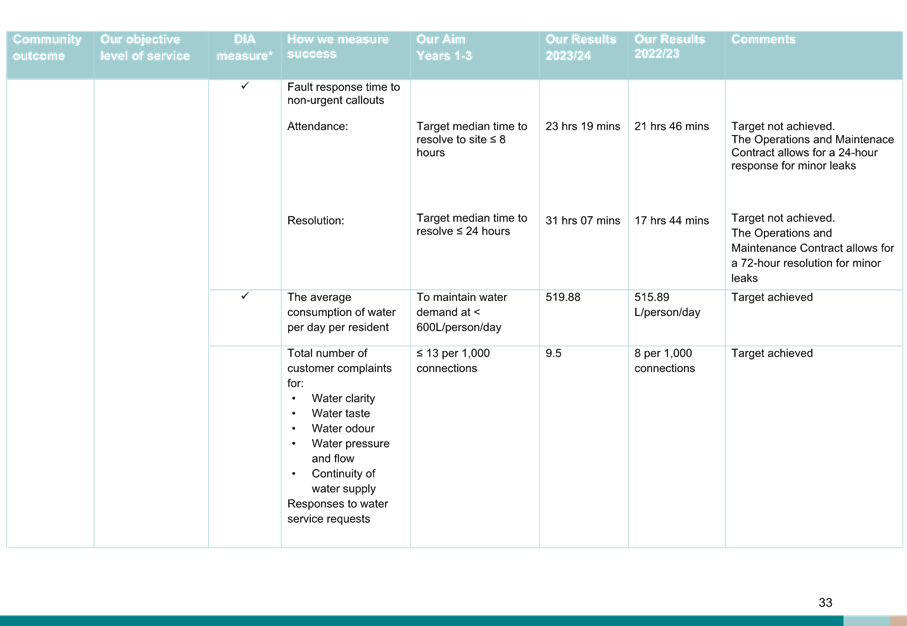The width and height of the screenshot is (907, 626).
Task: Click the 'Water taste' bullet
Action: 340,413
